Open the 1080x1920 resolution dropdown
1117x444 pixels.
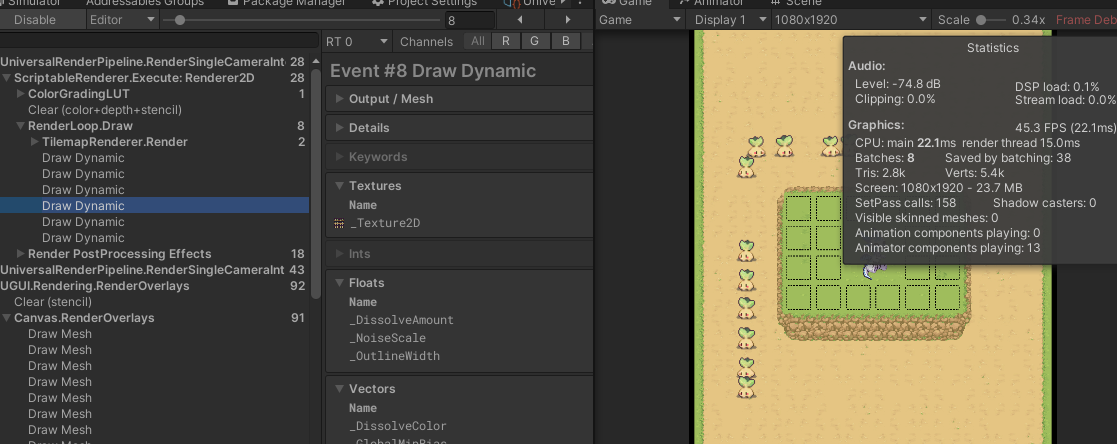tap(851, 20)
